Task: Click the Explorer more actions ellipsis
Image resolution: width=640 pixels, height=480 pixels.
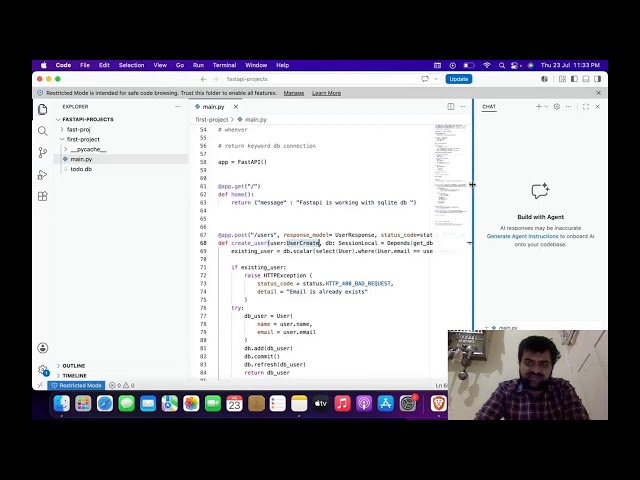Action: [x=178, y=107]
